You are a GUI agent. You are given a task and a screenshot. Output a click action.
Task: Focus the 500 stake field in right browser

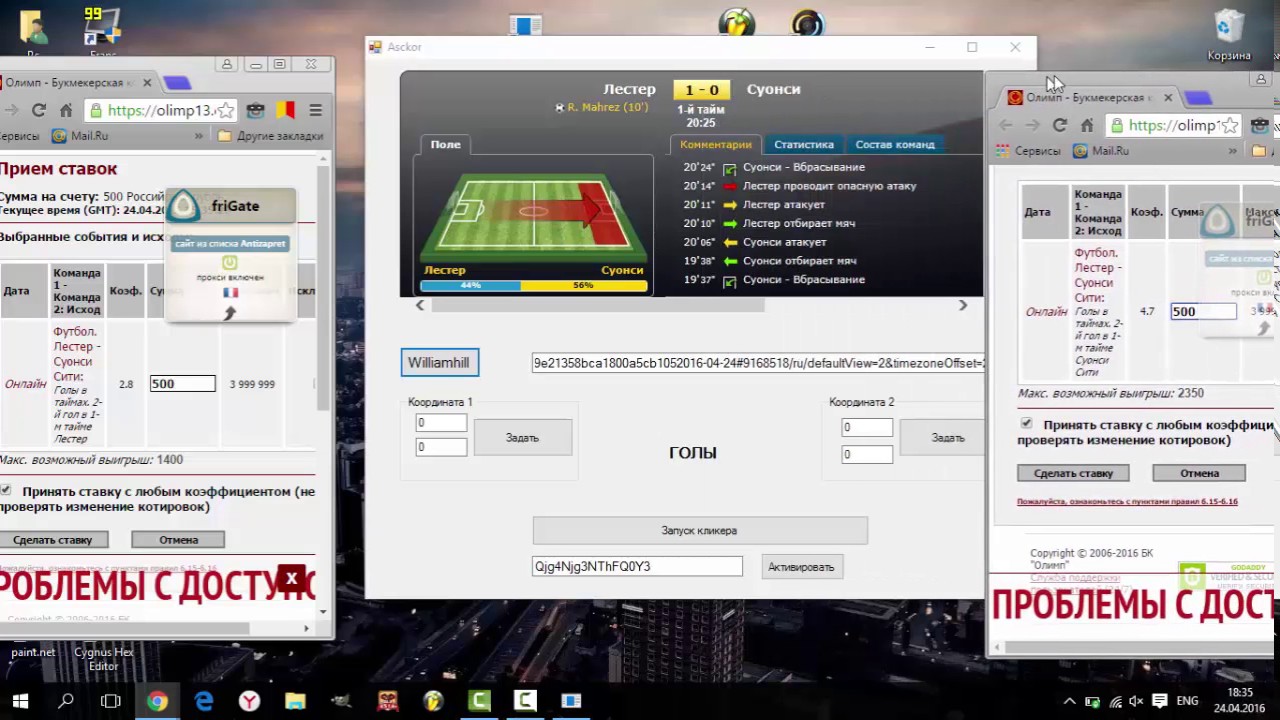coord(1204,311)
